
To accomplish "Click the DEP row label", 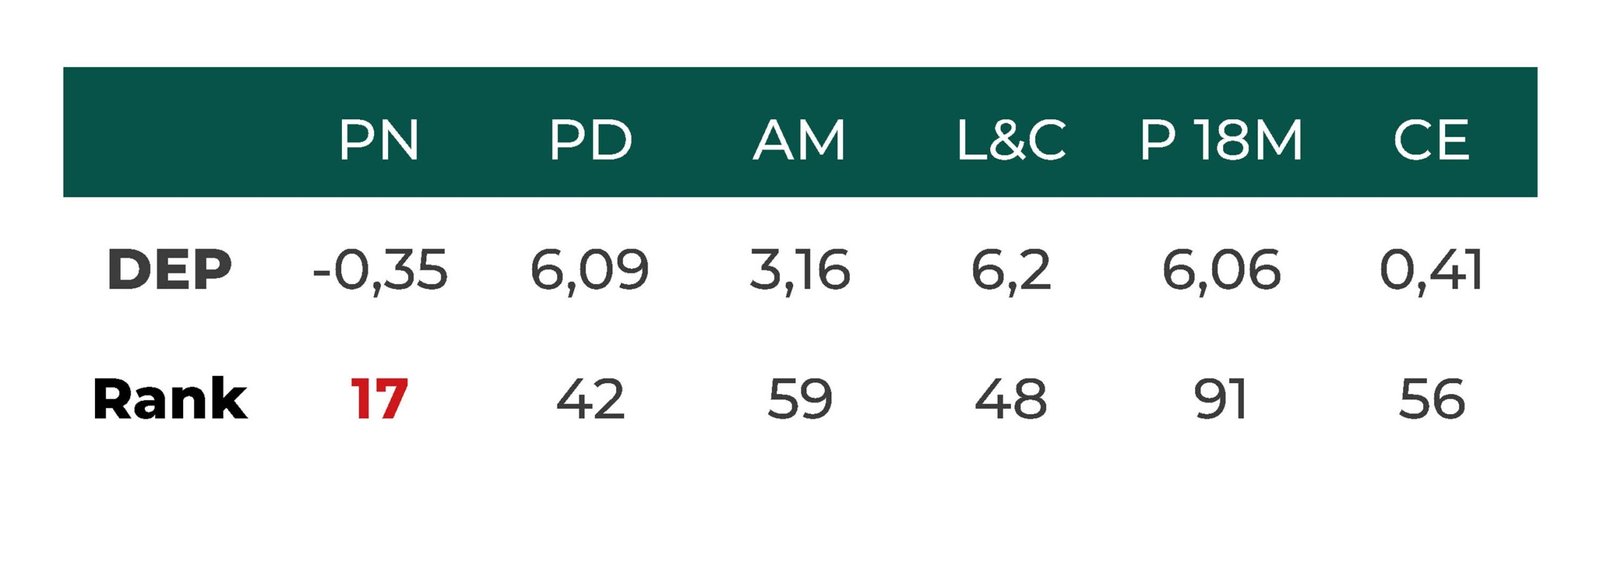I will click(x=169, y=270).
